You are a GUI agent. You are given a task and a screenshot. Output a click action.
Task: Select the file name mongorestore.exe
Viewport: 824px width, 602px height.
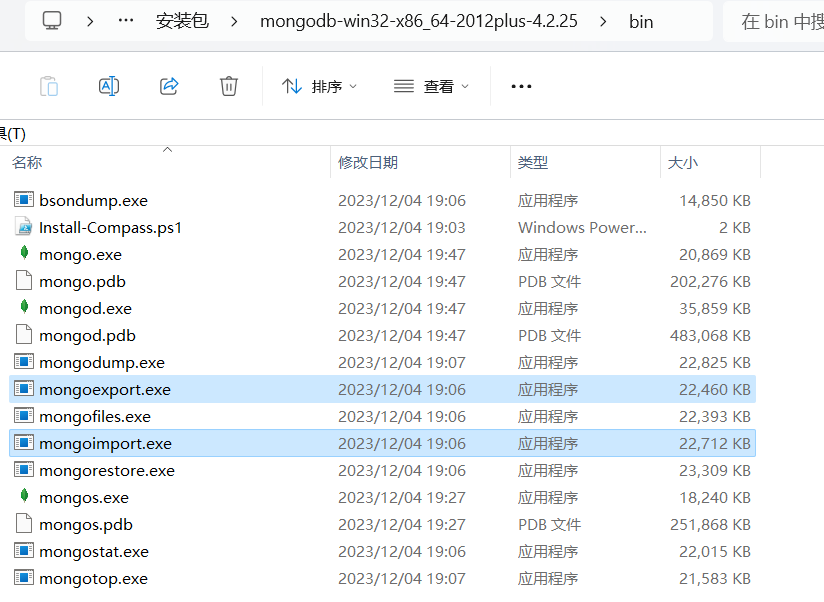107,471
